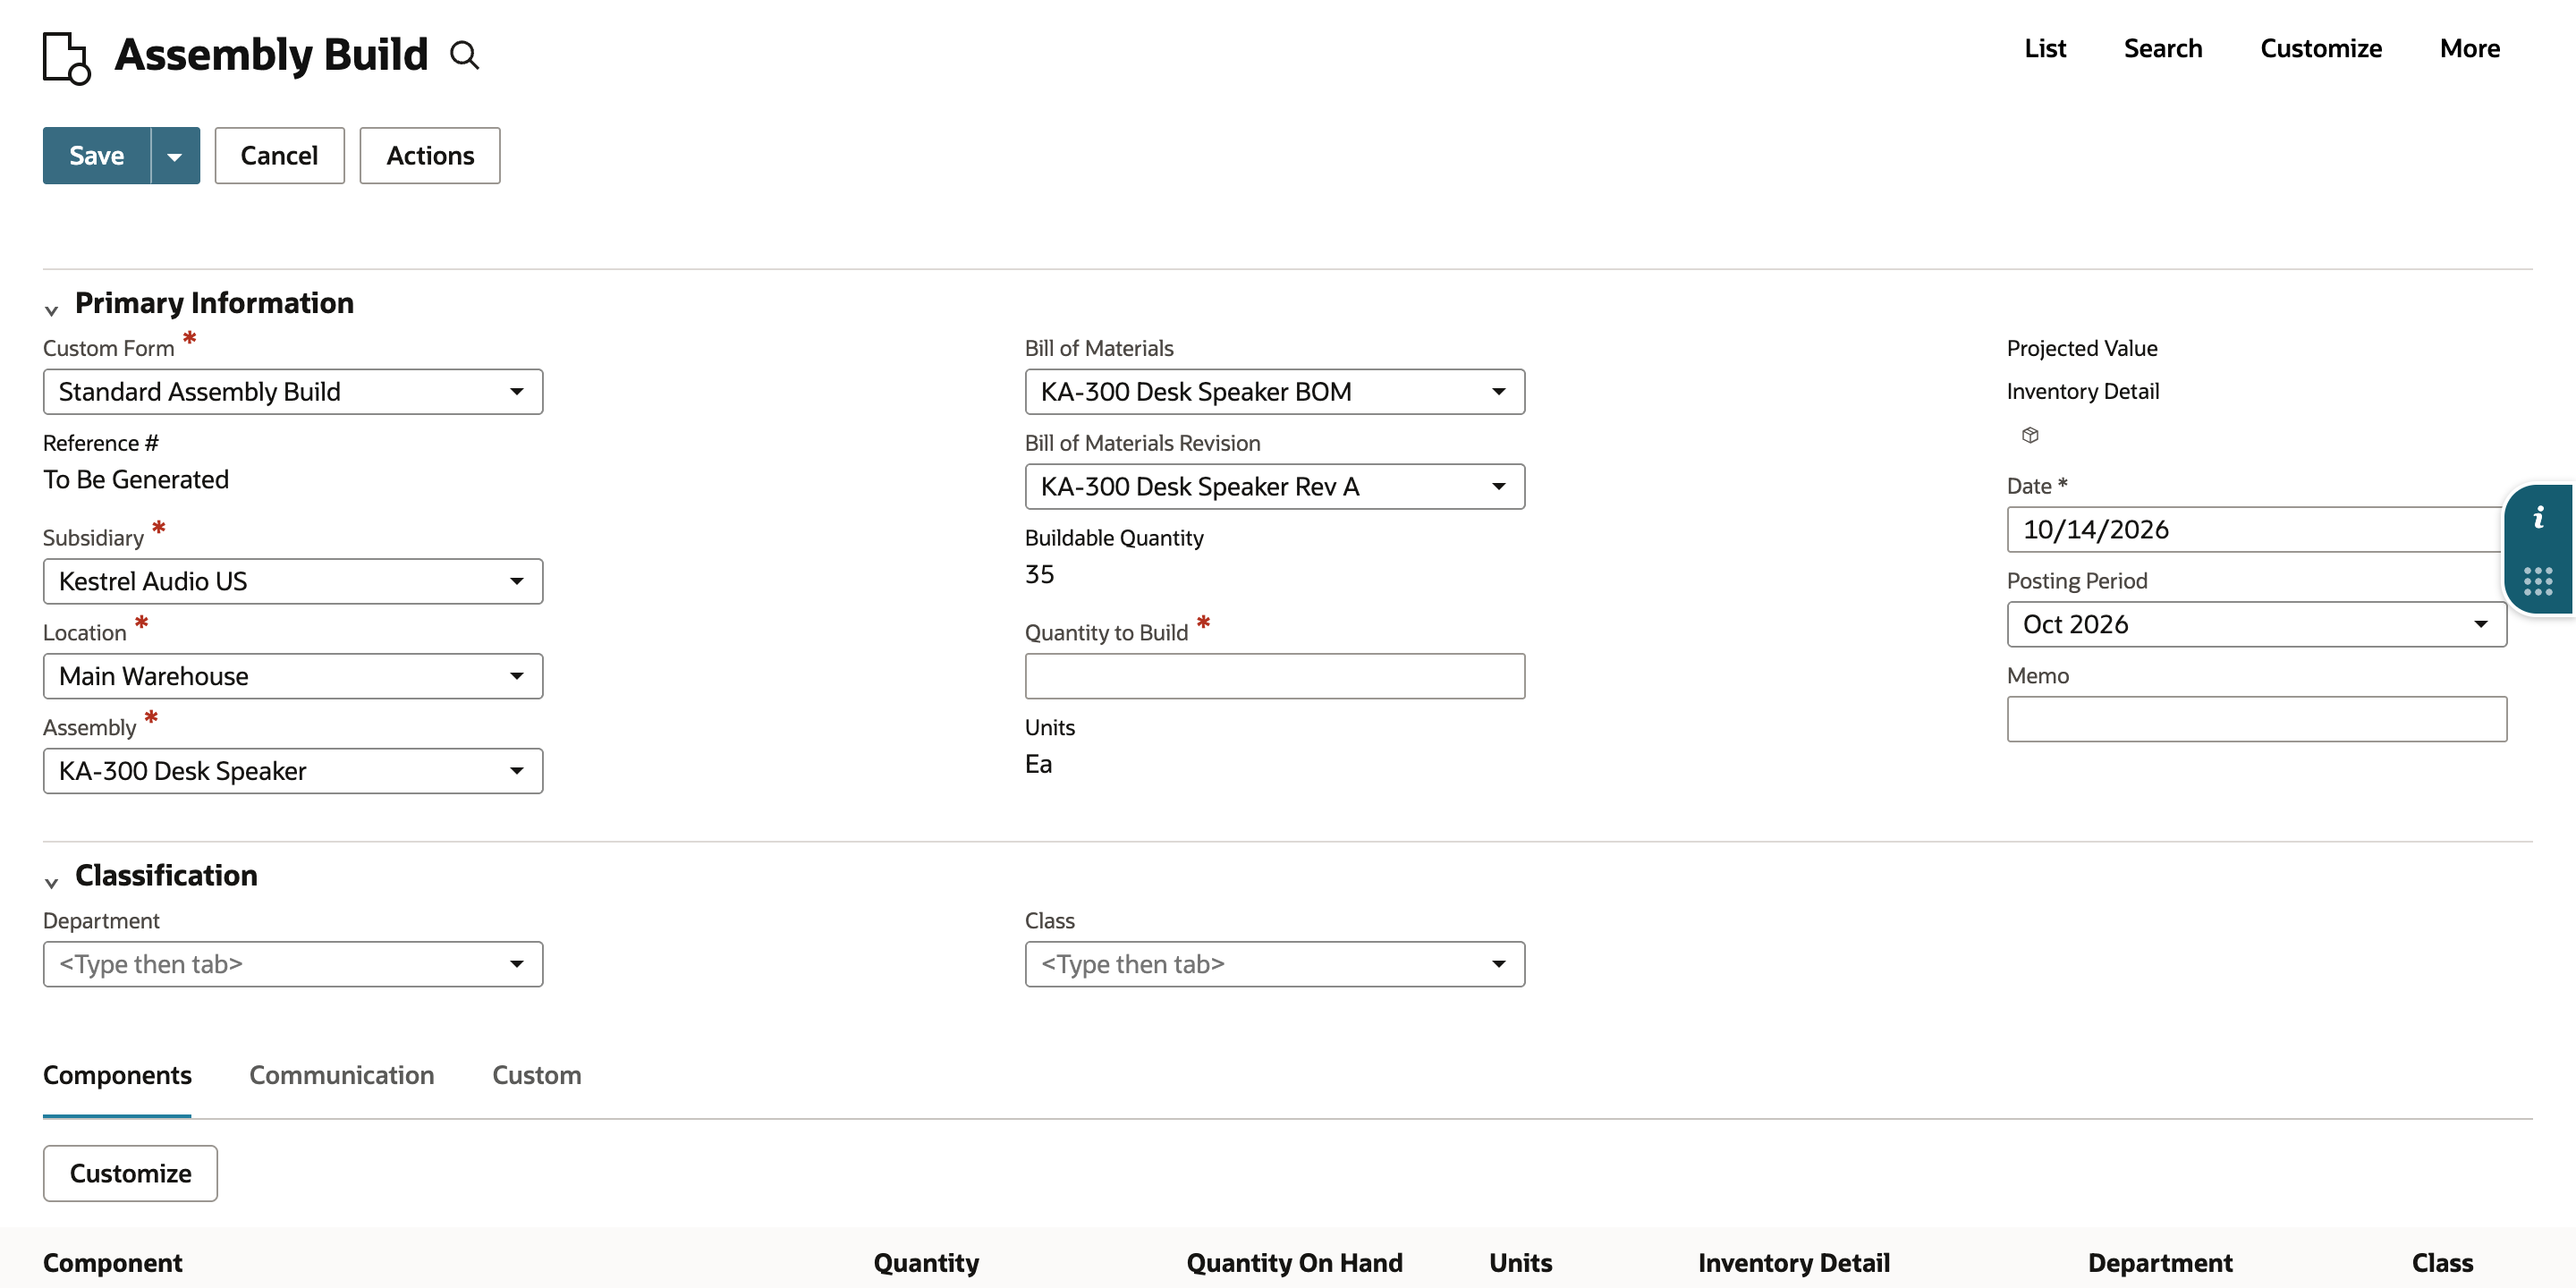
Task: Switch to the Communication tab
Action: click(342, 1075)
